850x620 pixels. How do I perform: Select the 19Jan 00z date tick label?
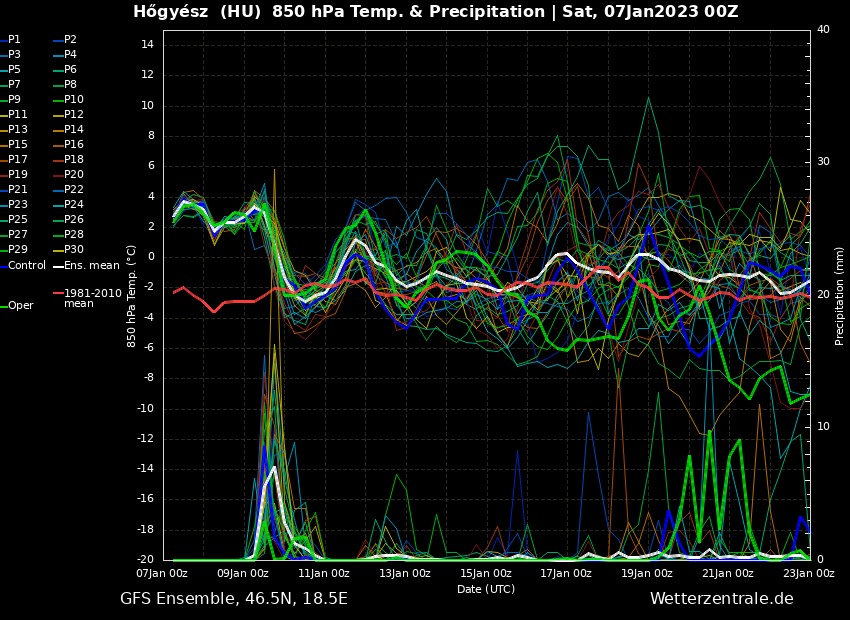(647, 574)
